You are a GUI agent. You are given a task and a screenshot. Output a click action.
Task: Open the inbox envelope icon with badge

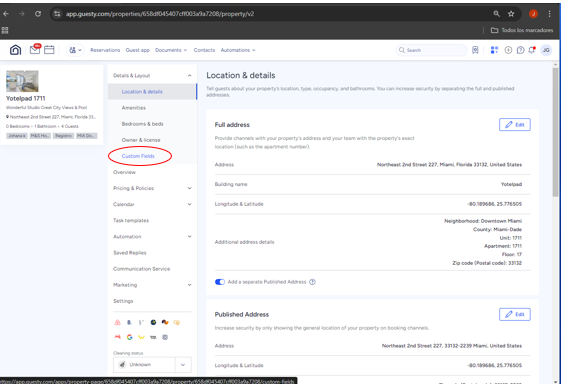click(35, 49)
